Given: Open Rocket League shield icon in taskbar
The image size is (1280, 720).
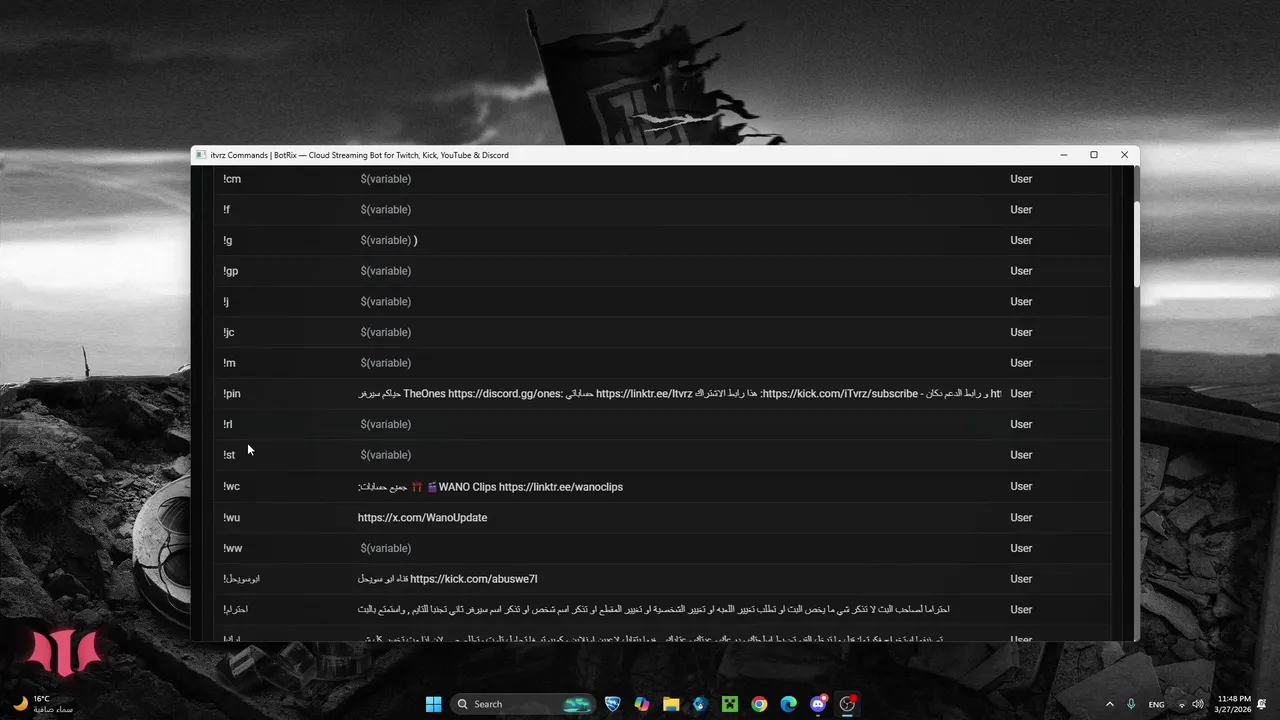Looking at the screenshot, I should point(613,704).
